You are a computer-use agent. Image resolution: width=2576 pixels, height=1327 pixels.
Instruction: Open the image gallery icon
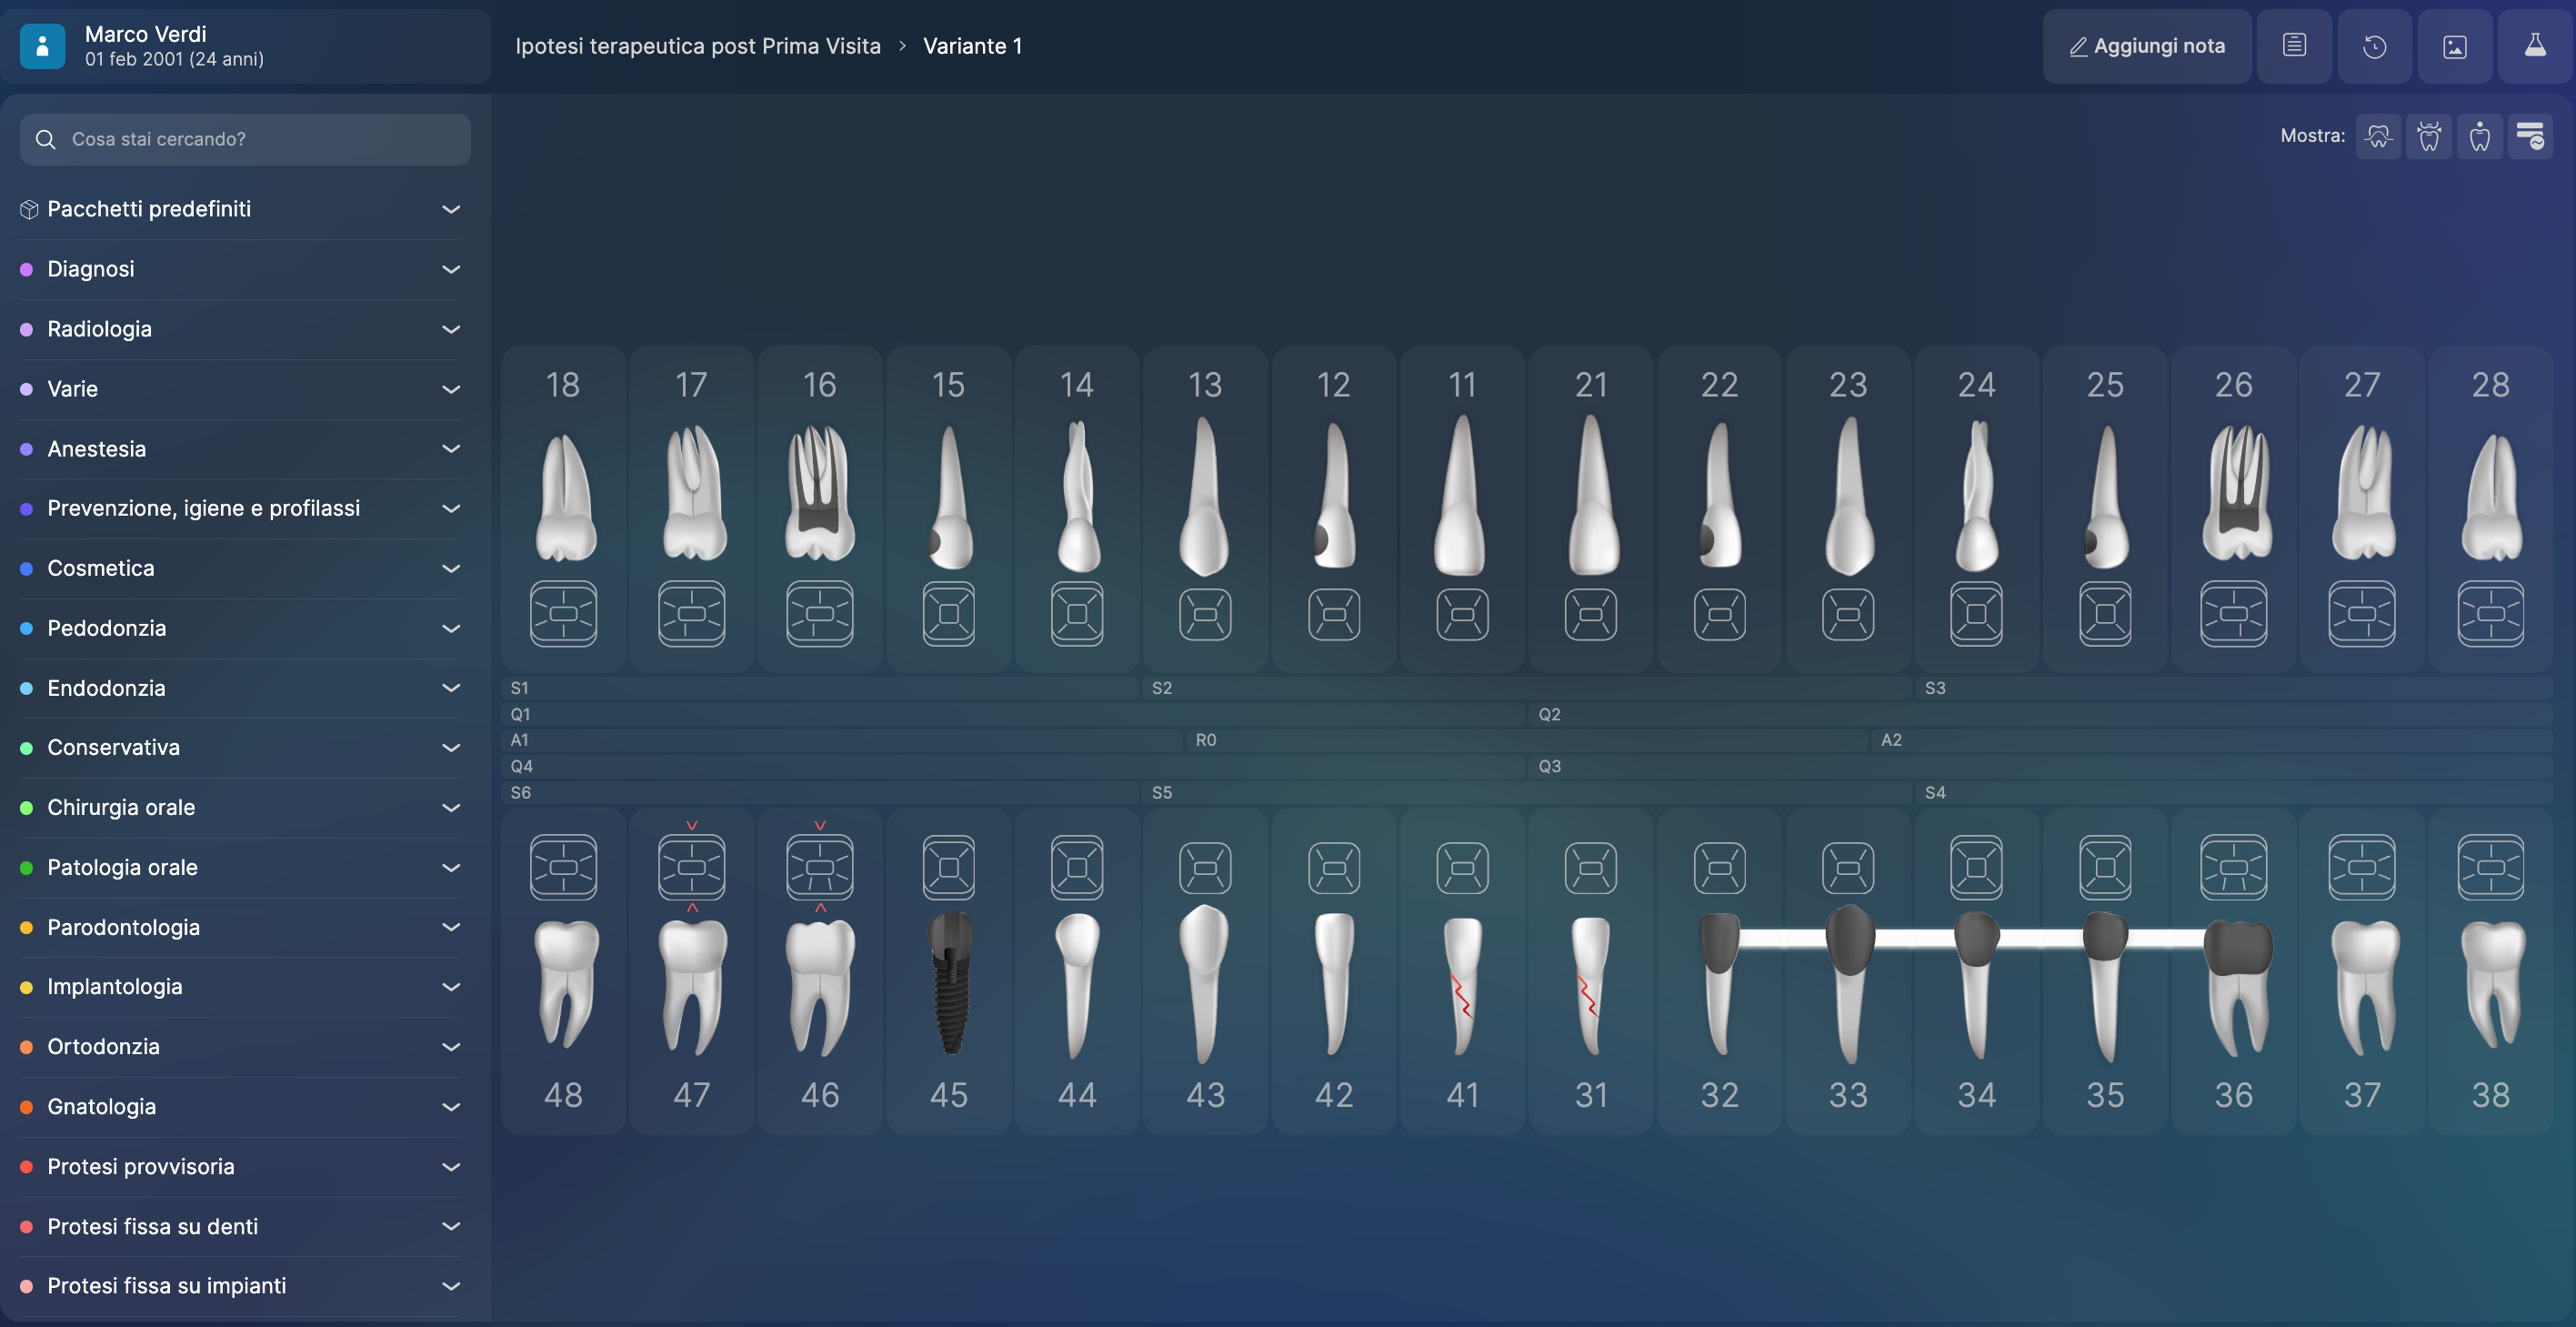tap(2454, 46)
